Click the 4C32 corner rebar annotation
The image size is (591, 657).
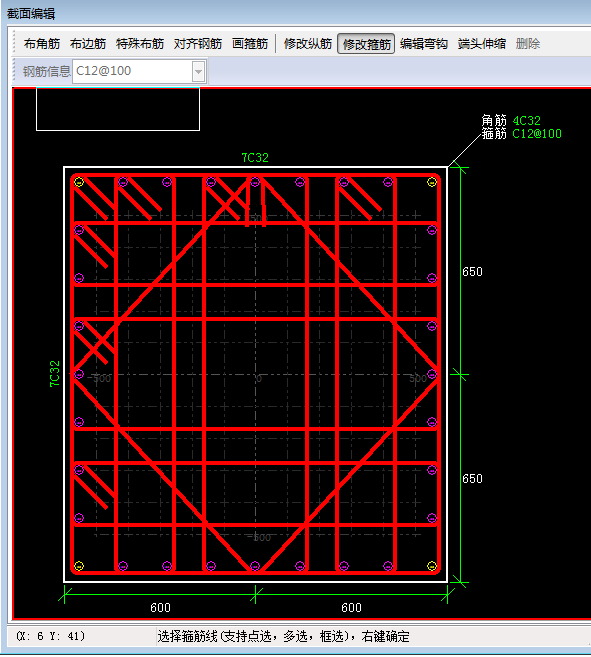(x=526, y=121)
